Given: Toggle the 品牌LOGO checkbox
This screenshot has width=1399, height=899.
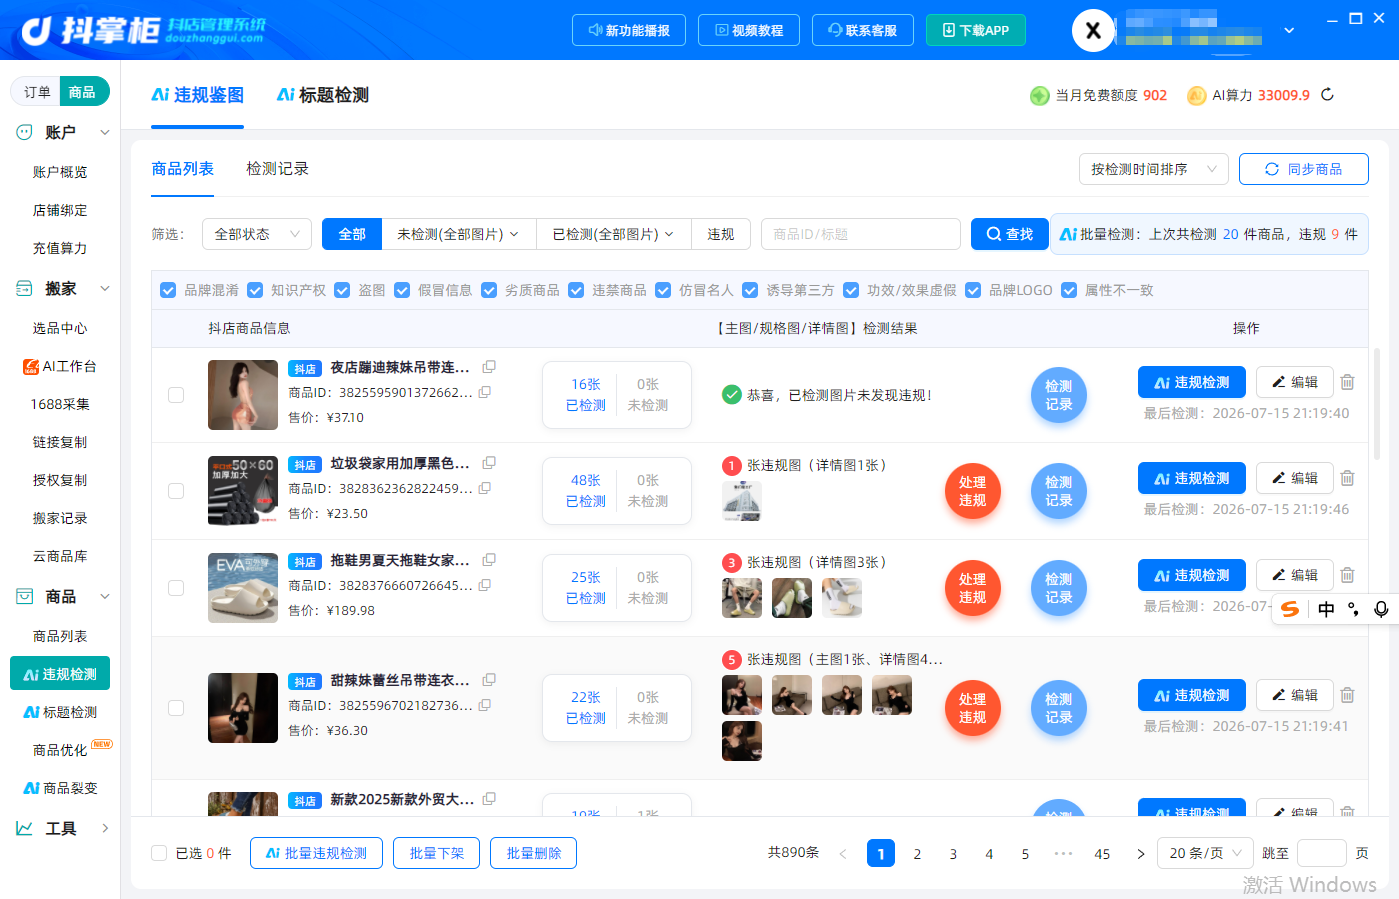Looking at the screenshot, I should click(x=973, y=290).
